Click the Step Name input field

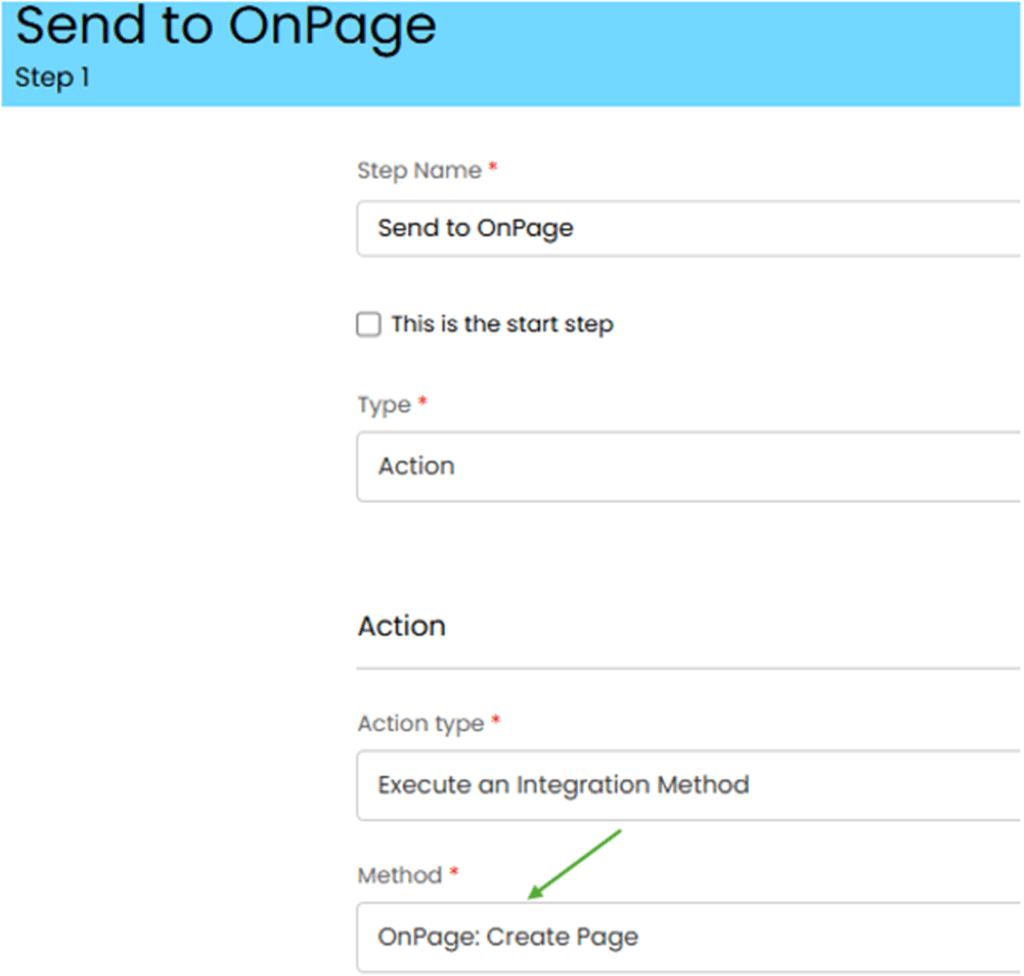click(689, 229)
